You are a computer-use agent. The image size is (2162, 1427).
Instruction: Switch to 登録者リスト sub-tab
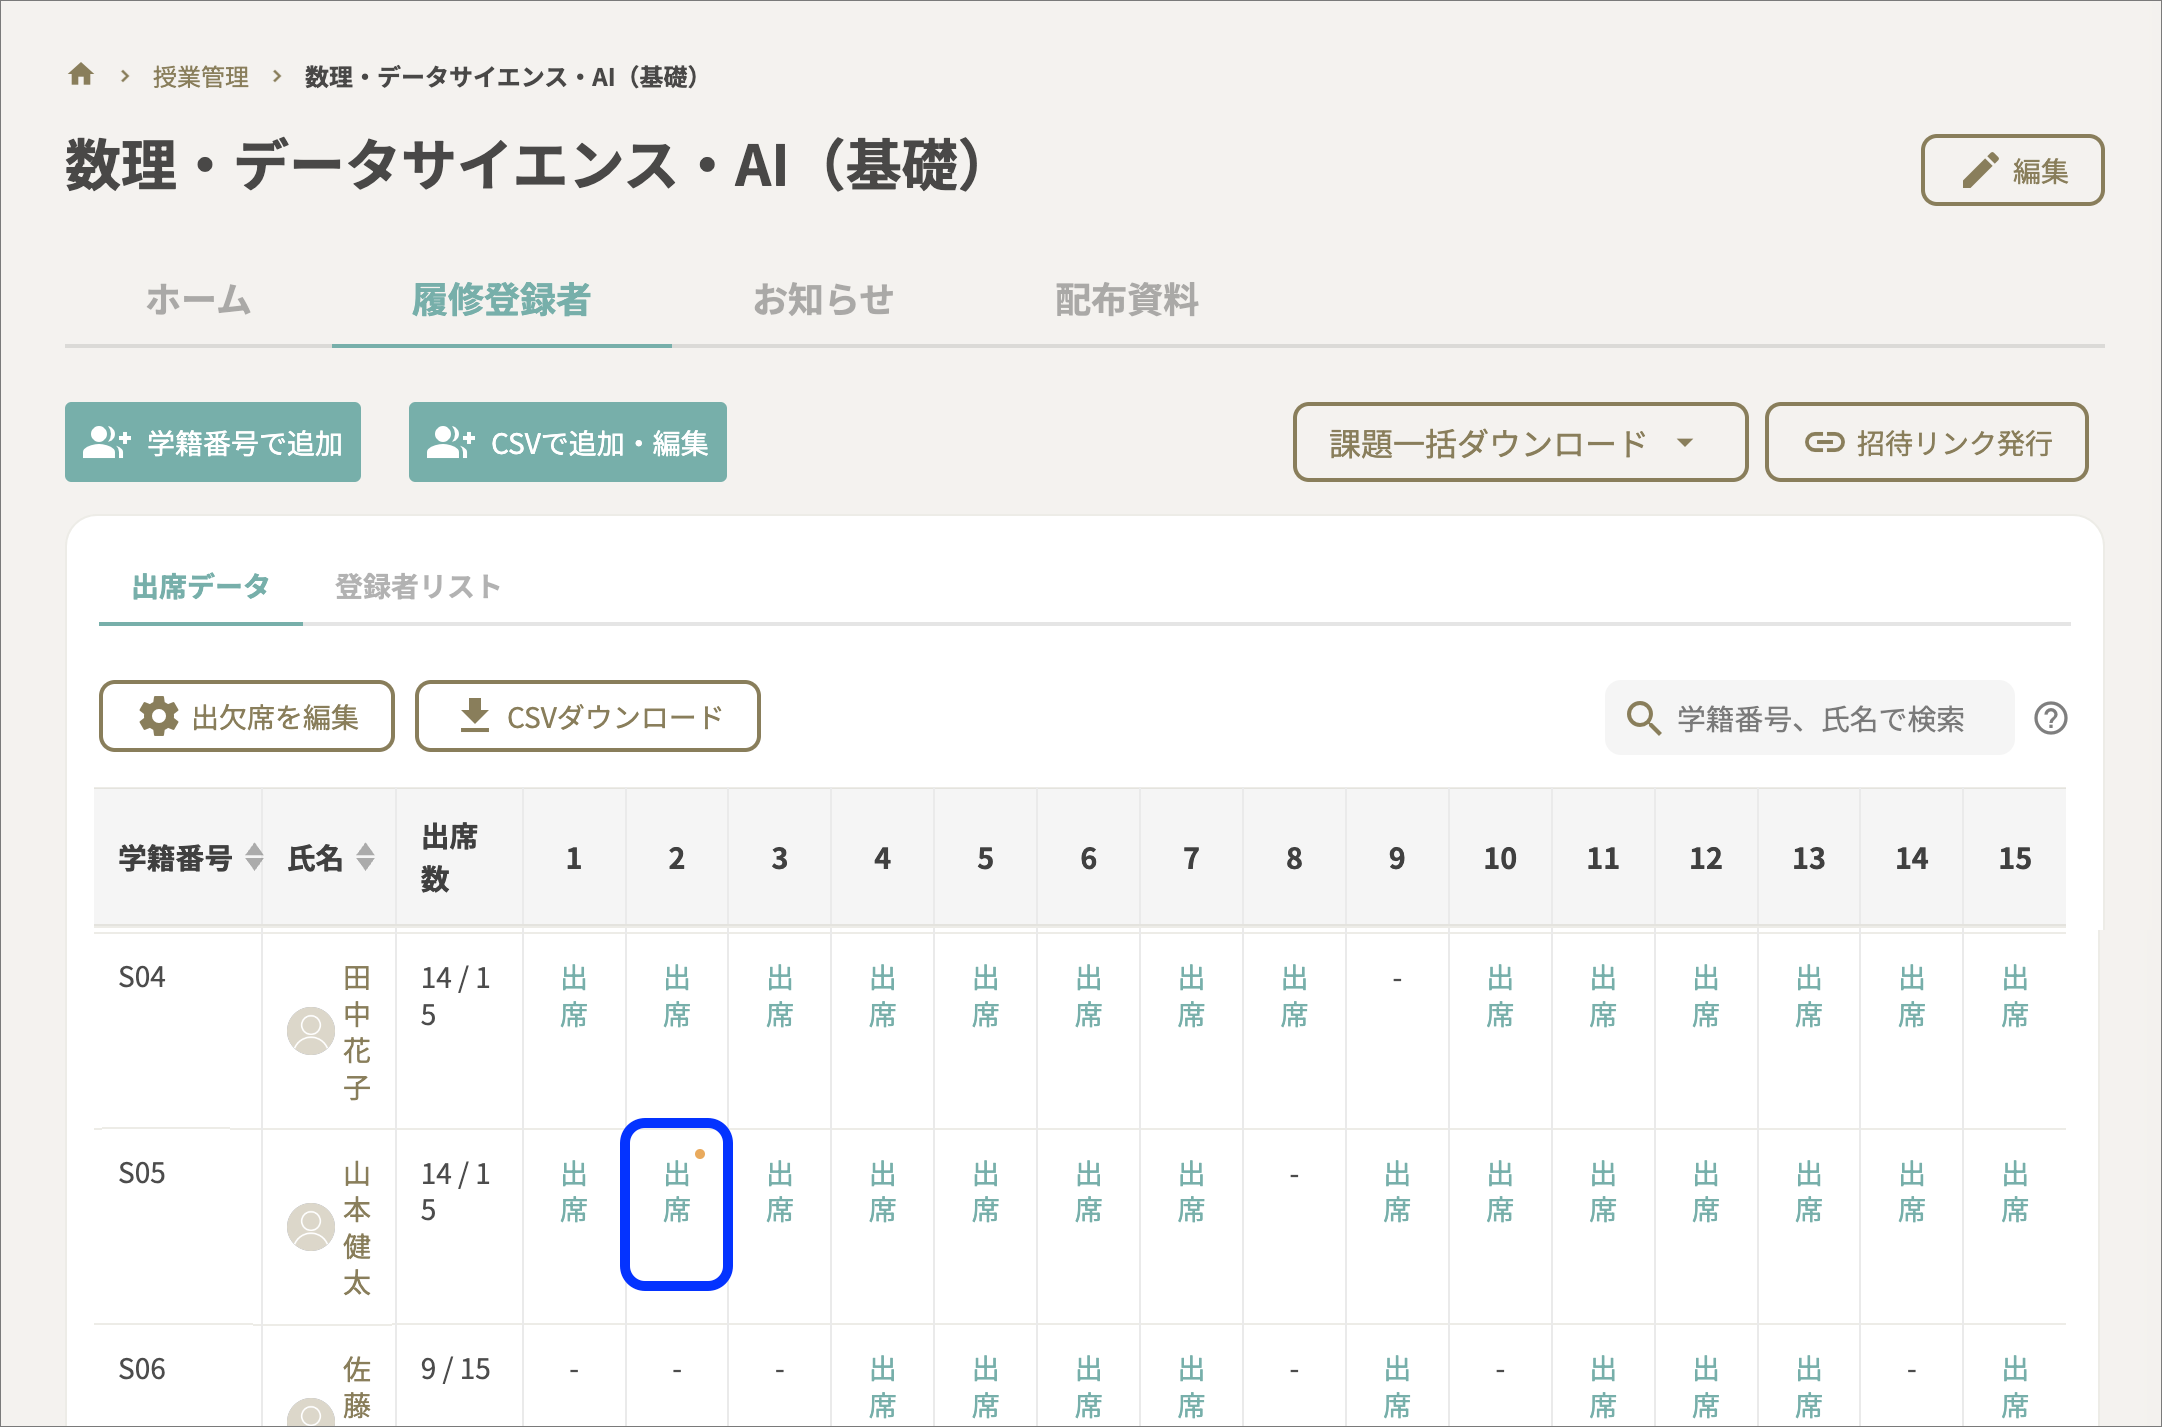click(x=417, y=587)
